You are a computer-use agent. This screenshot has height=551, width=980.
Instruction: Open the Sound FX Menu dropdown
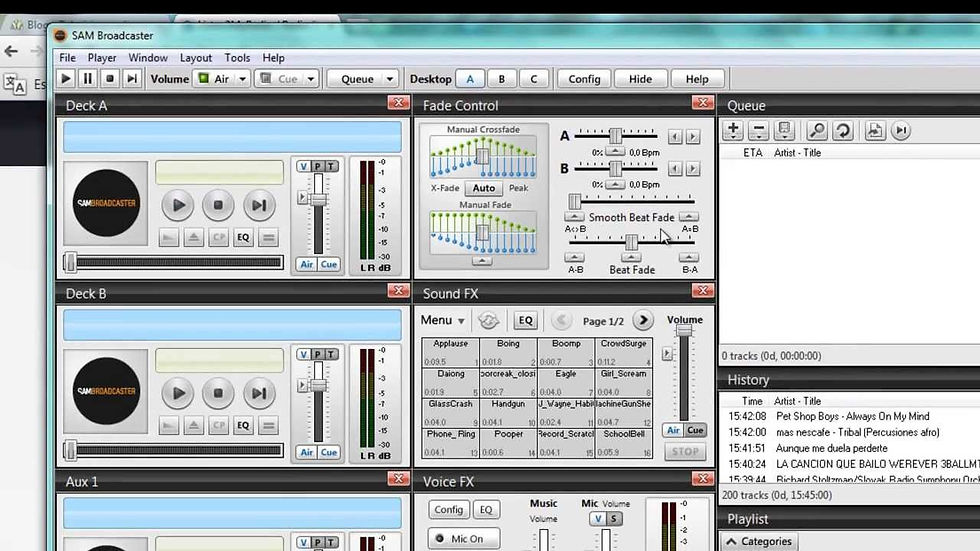(442, 320)
